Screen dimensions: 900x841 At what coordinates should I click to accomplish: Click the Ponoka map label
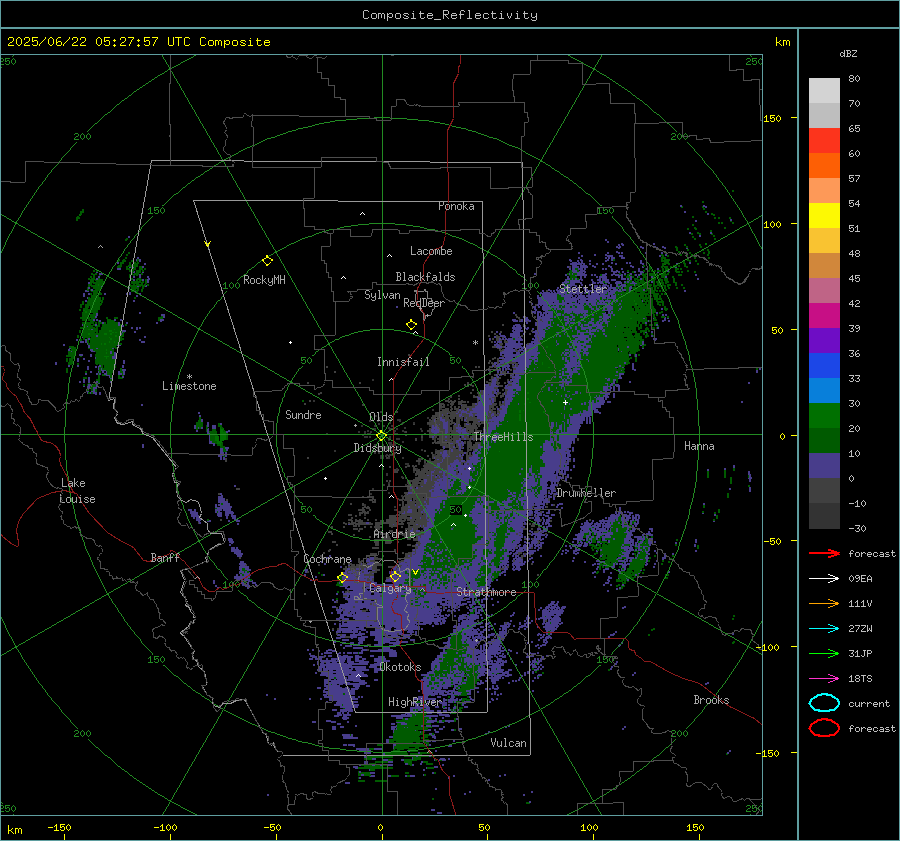(456, 206)
